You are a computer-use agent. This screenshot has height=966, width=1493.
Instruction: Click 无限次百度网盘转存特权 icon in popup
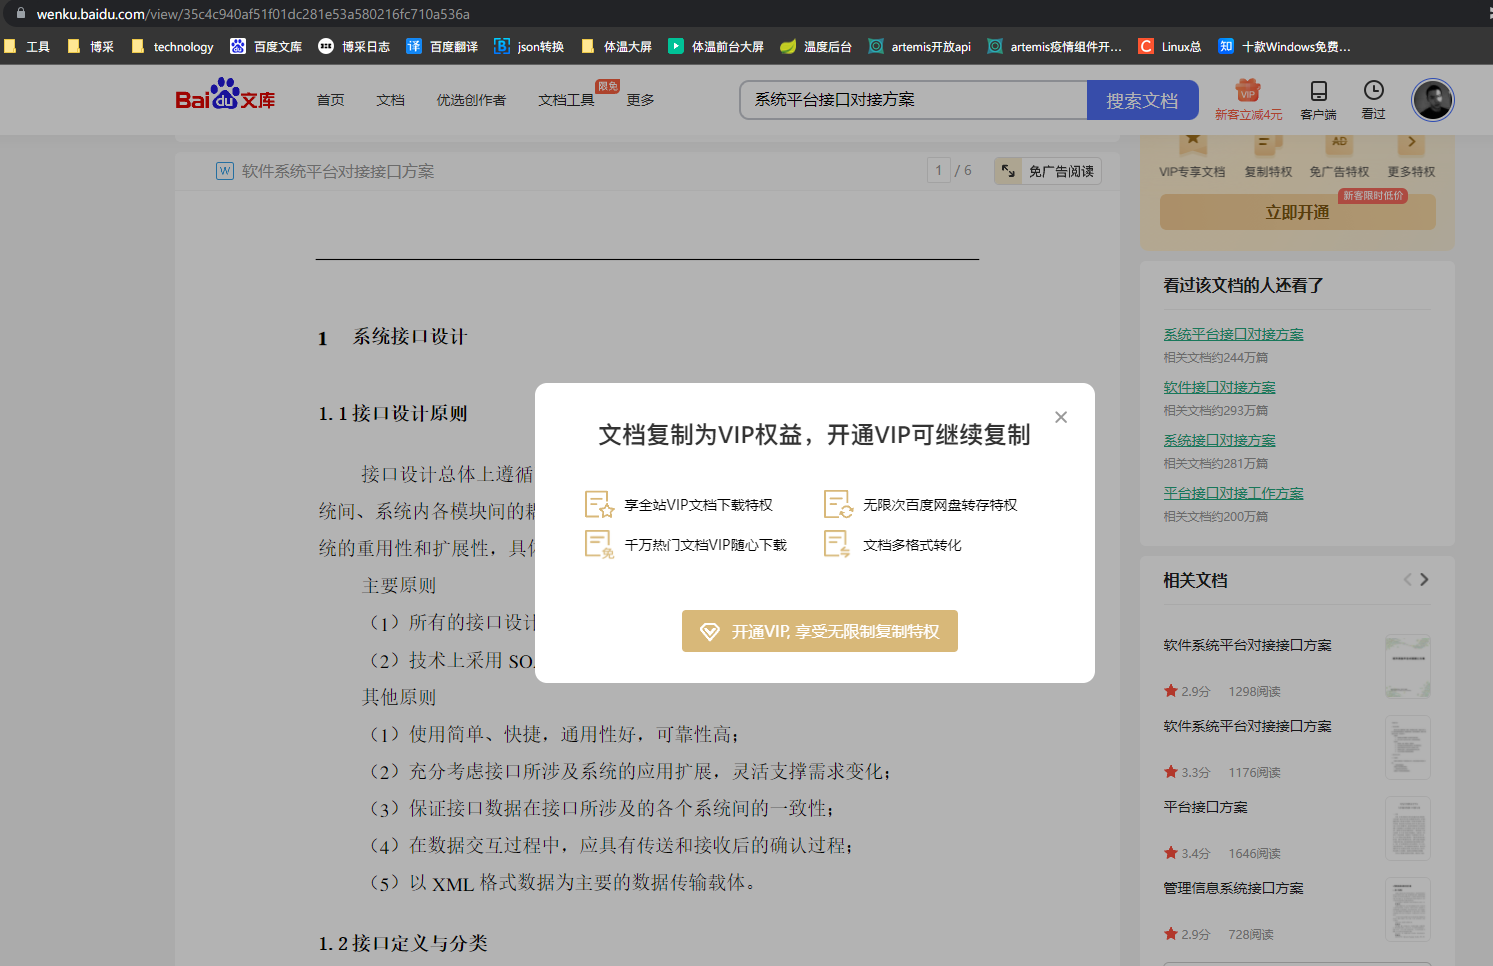pyautogui.click(x=838, y=504)
